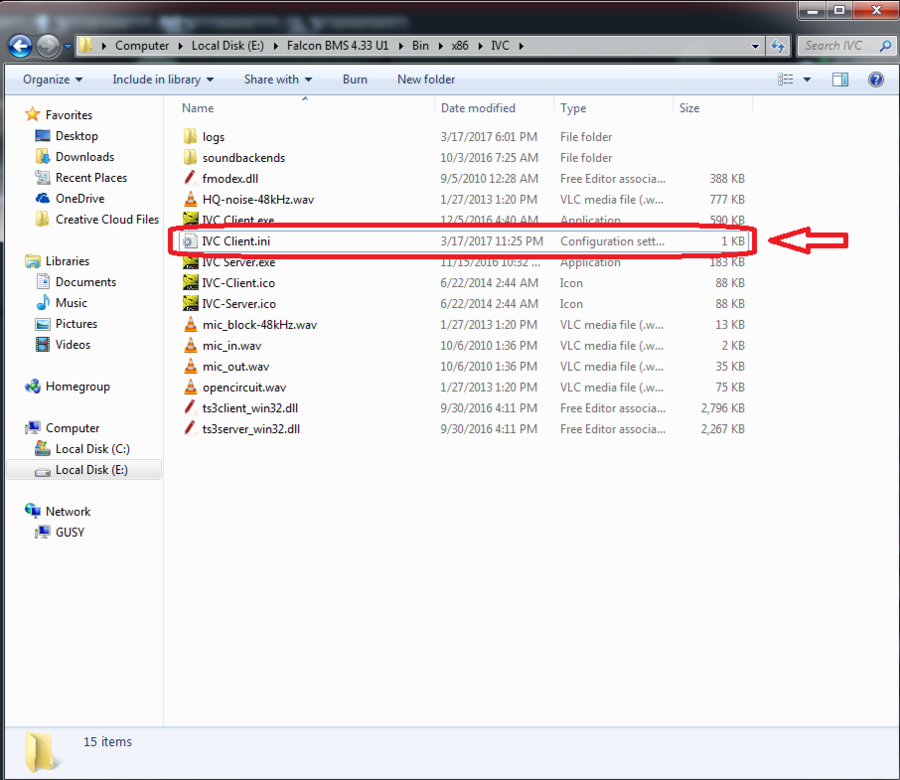This screenshot has height=780, width=900.
Task: Click the Help question mark icon
Action: 874,79
